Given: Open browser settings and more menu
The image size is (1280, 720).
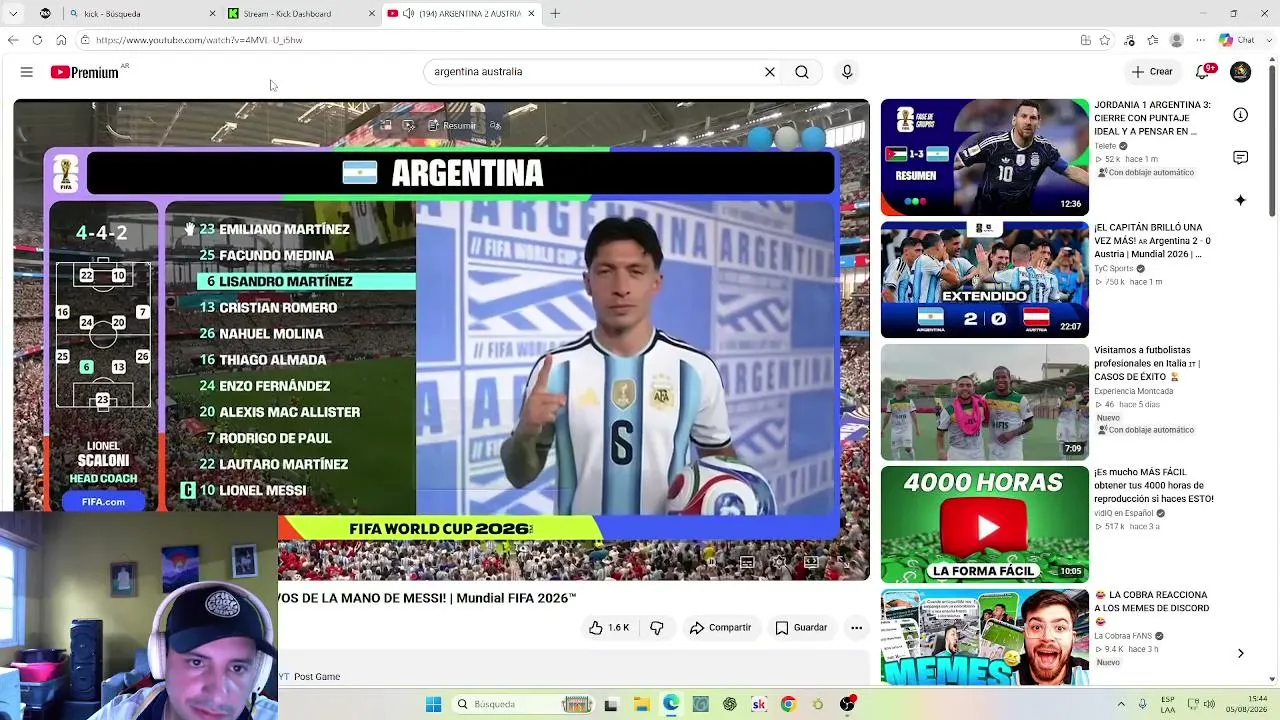Looking at the screenshot, I should click(1200, 40).
